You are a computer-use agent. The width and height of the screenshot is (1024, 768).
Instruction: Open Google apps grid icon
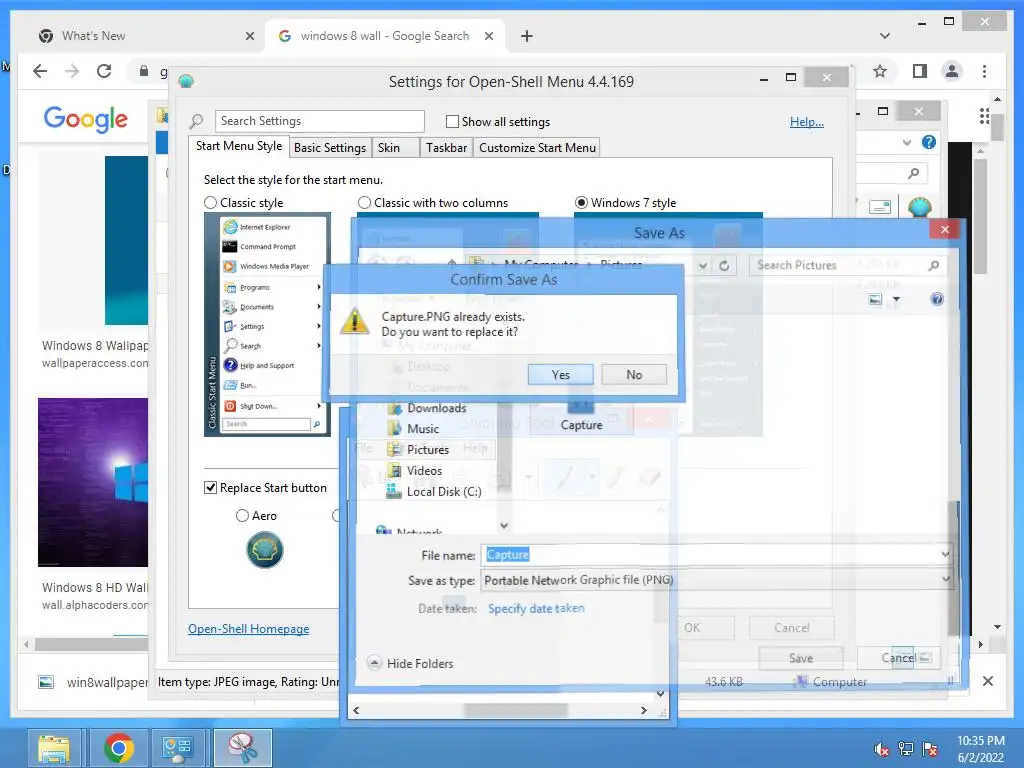coord(984,116)
